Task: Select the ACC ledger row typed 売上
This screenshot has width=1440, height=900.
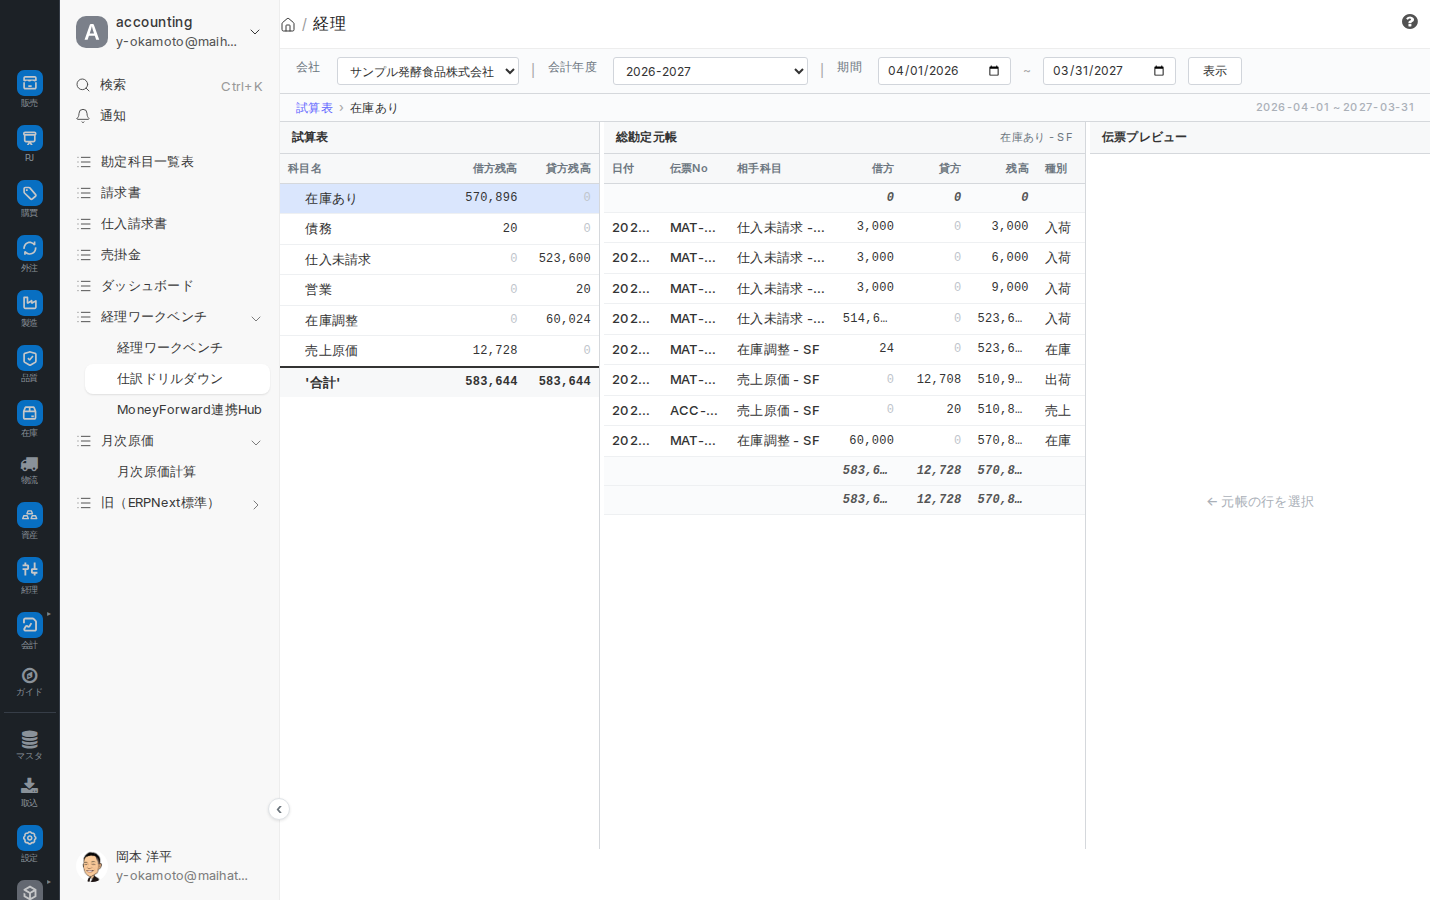Action: tap(844, 411)
